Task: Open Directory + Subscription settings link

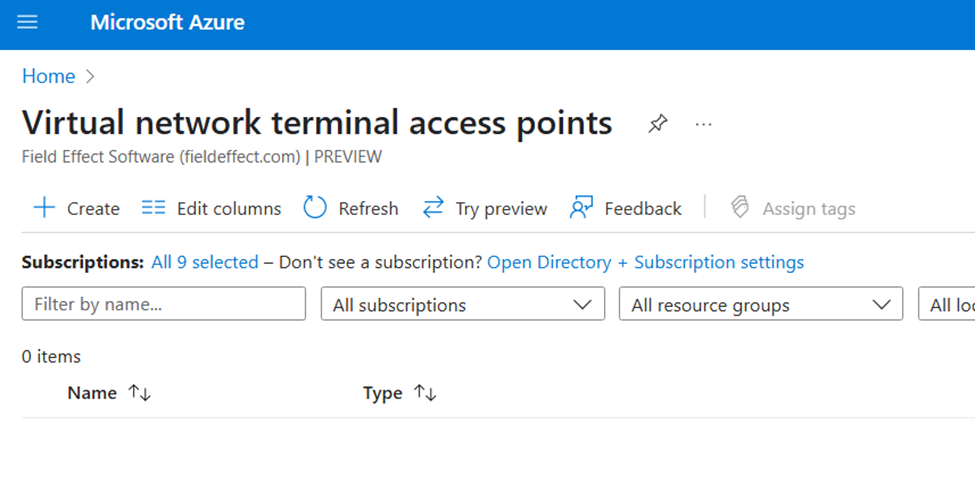Action: pos(645,262)
